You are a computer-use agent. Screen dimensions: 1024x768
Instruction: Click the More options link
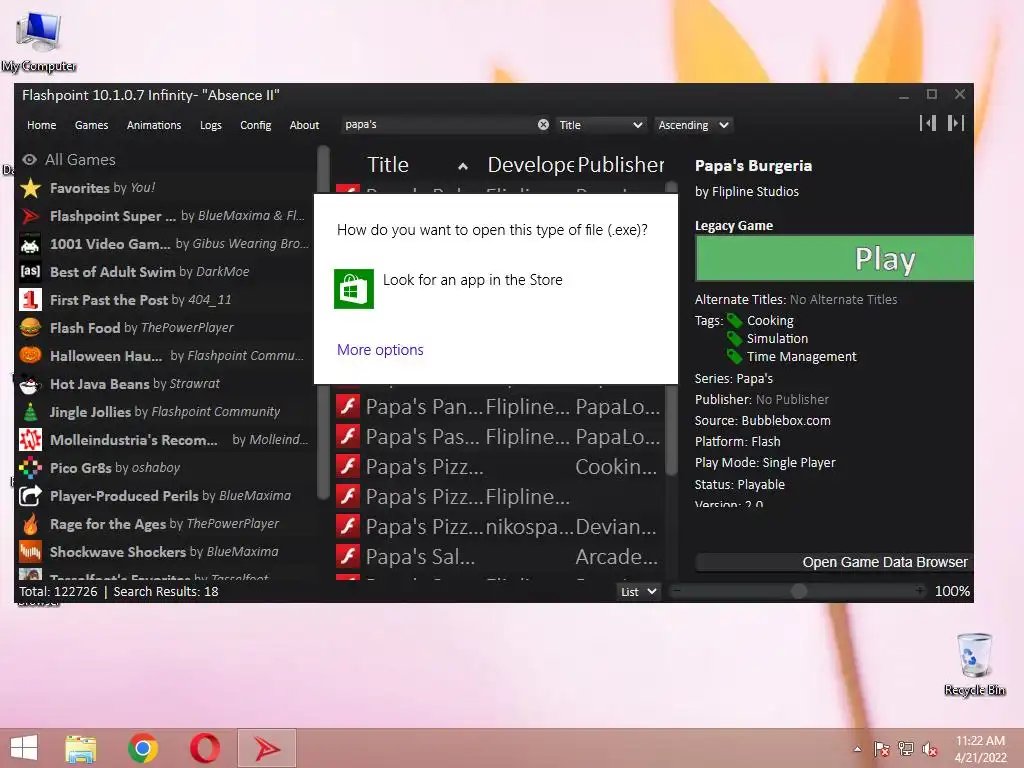(x=380, y=350)
